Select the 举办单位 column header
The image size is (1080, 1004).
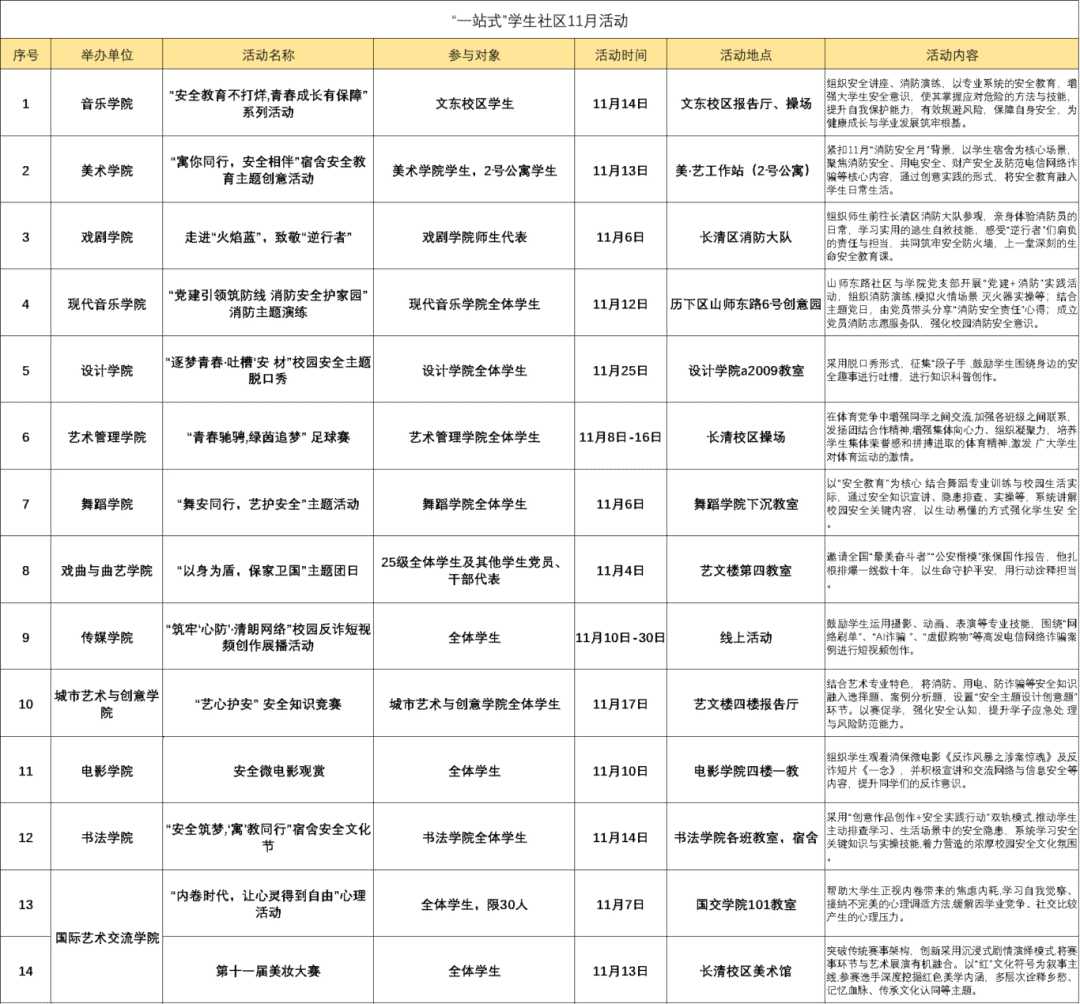coord(106,55)
